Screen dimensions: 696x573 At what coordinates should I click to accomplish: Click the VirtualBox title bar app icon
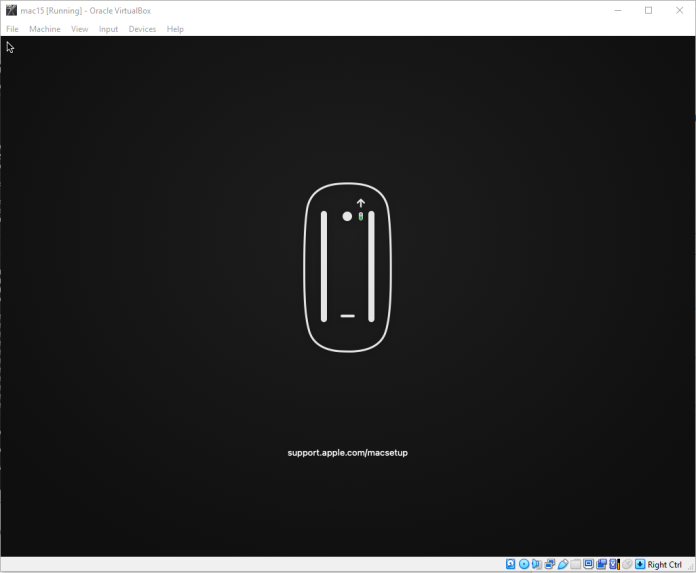(11, 10)
